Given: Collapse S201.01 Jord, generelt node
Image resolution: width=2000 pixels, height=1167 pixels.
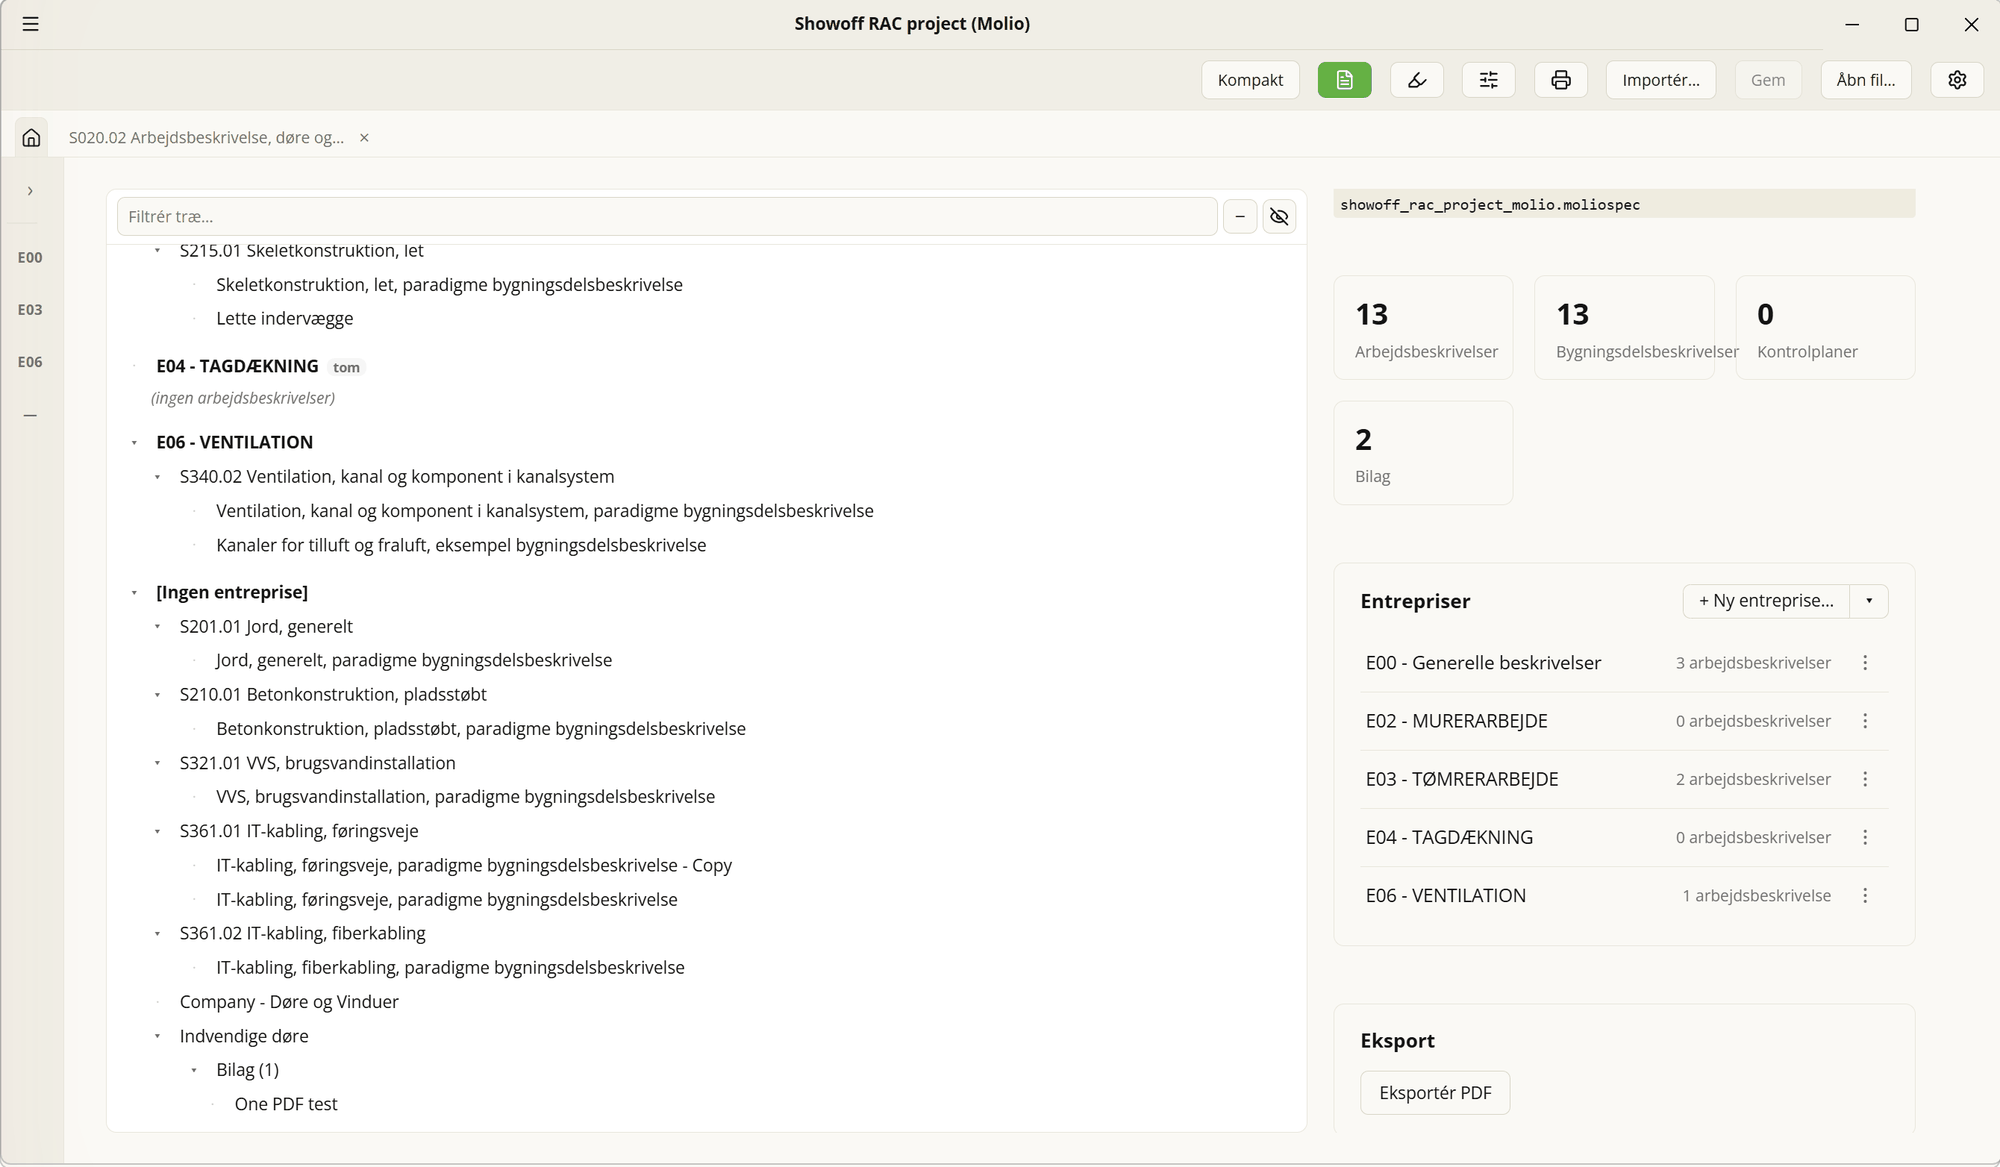Looking at the screenshot, I should [x=157, y=627].
